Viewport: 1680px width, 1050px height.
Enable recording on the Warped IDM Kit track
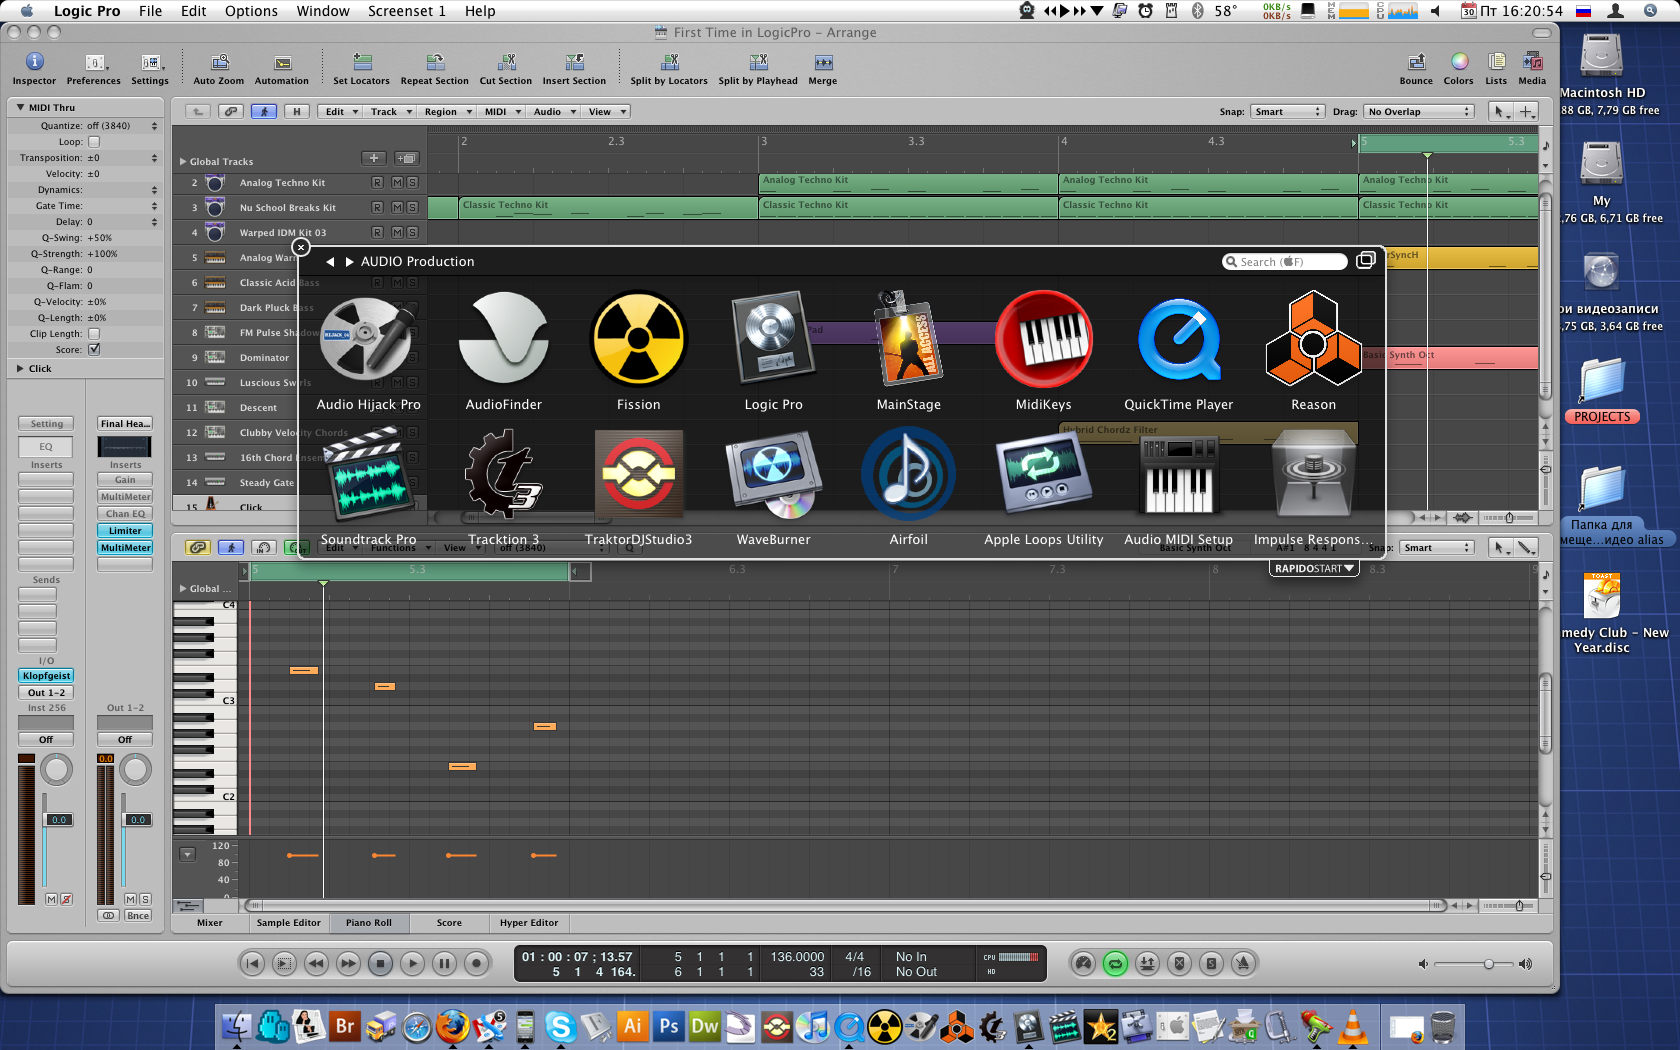click(377, 232)
